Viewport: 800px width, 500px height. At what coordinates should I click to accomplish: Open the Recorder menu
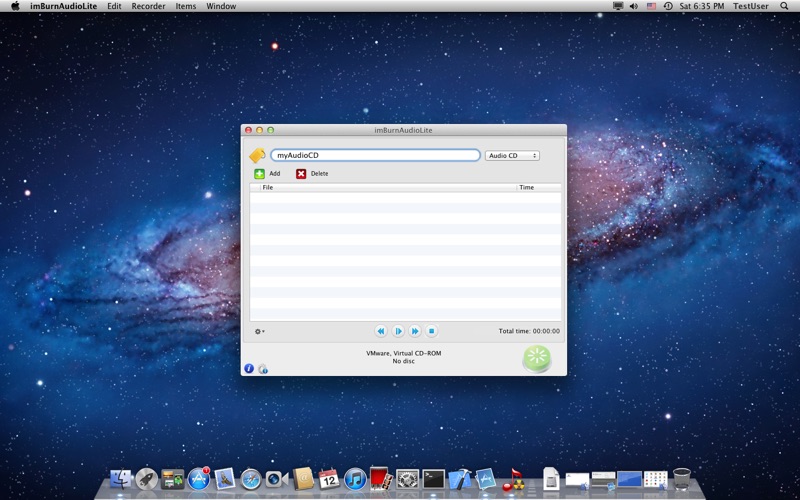(148, 6)
